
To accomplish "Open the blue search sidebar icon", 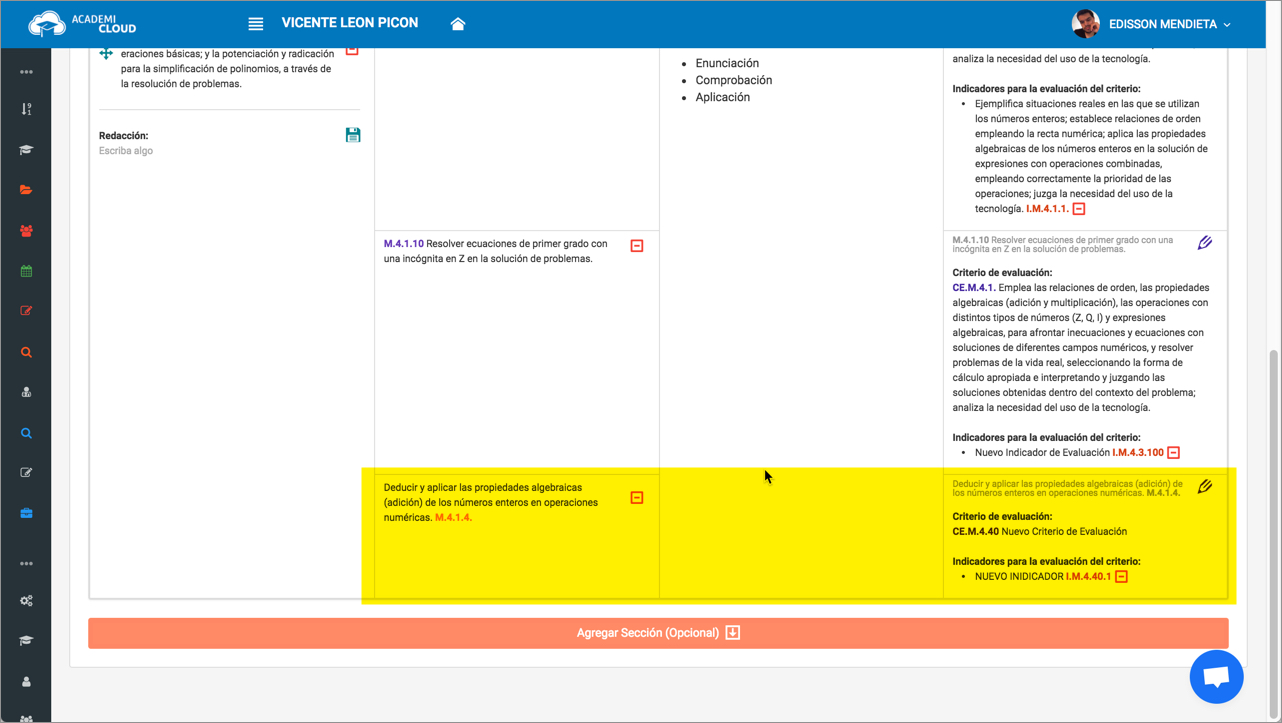I will 26,433.
